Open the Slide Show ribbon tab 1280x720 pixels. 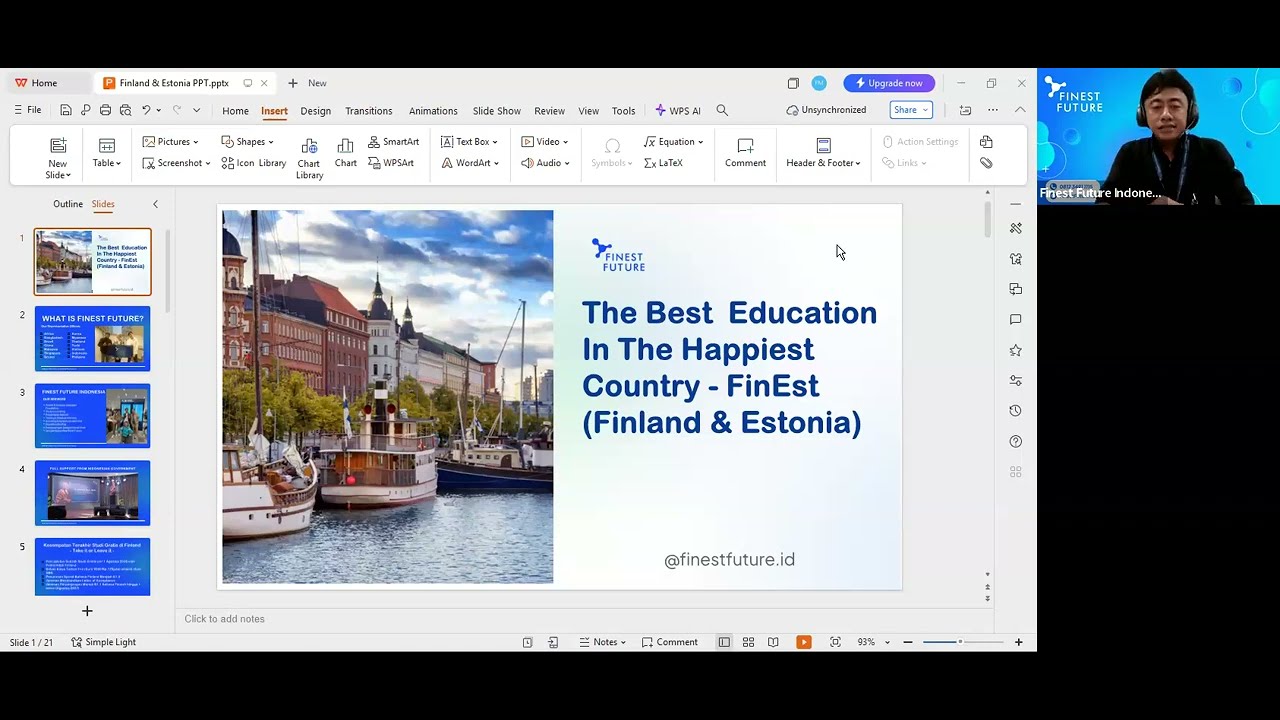[x=496, y=111]
